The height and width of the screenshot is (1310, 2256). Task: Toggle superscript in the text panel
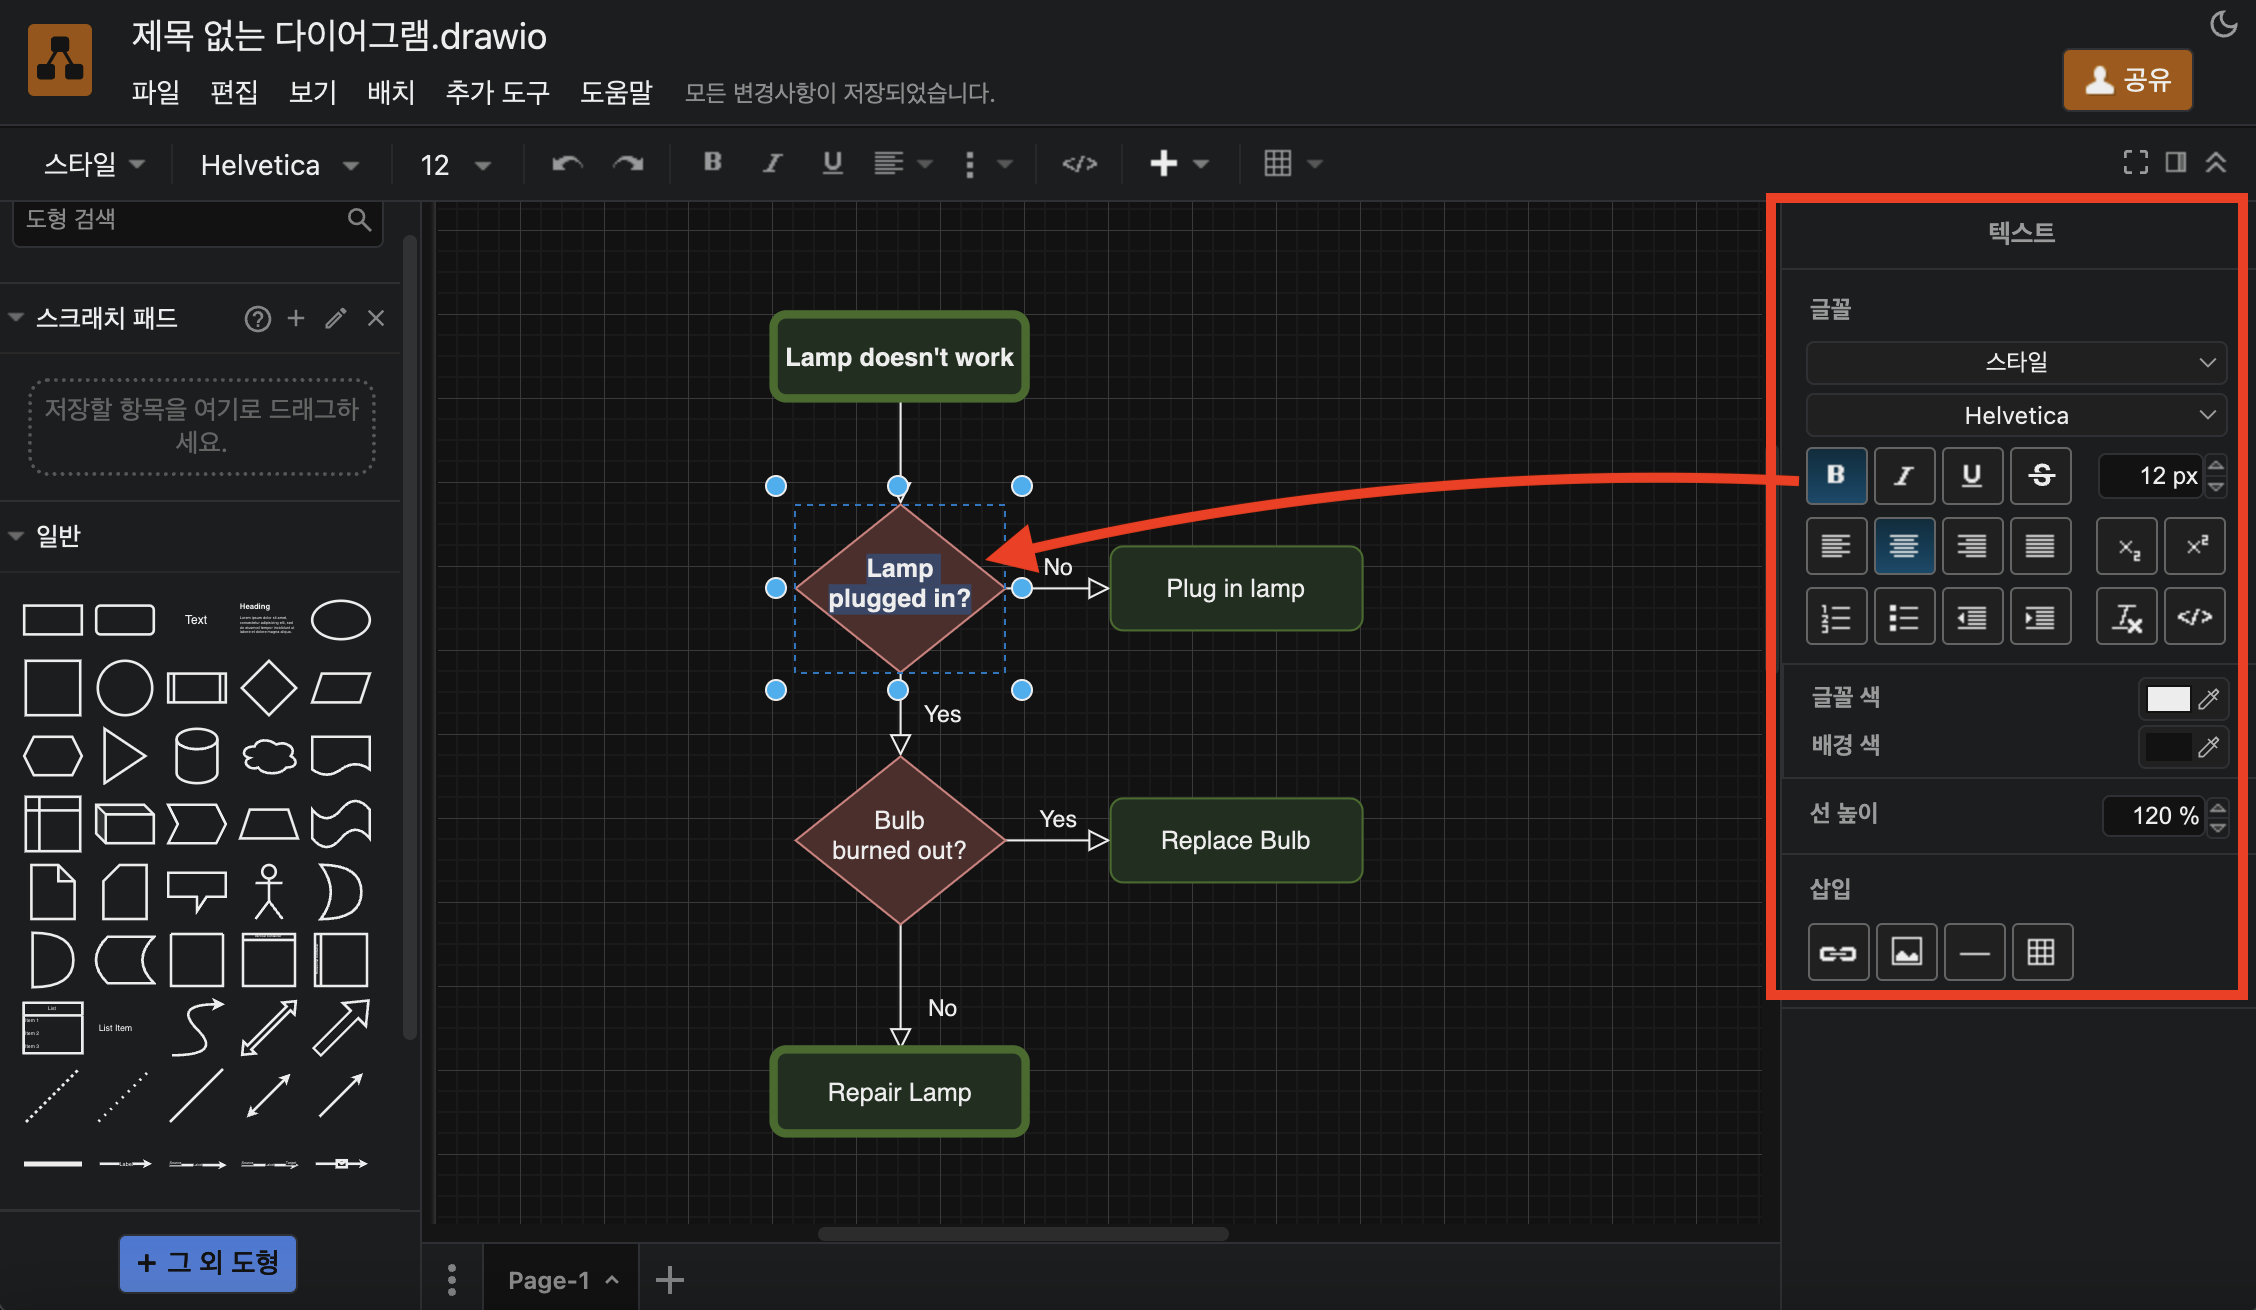pyautogui.click(x=2195, y=546)
